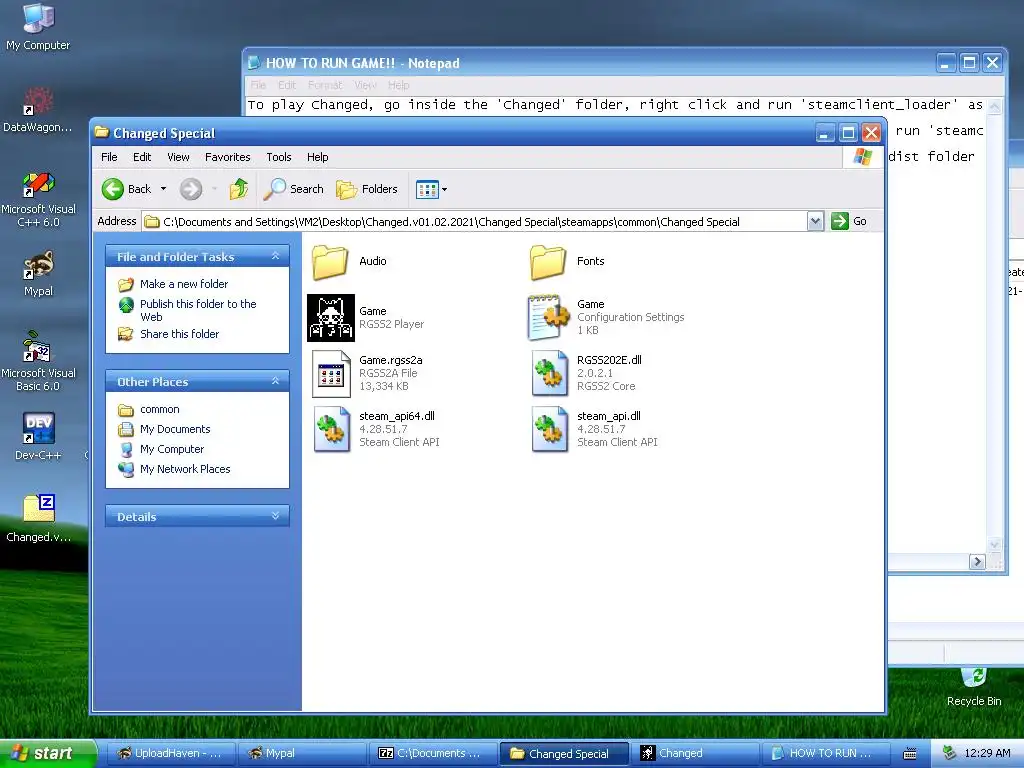This screenshot has height=768, width=1024.
Task: Open the Fonts folder
Action: pyautogui.click(x=548, y=261)
